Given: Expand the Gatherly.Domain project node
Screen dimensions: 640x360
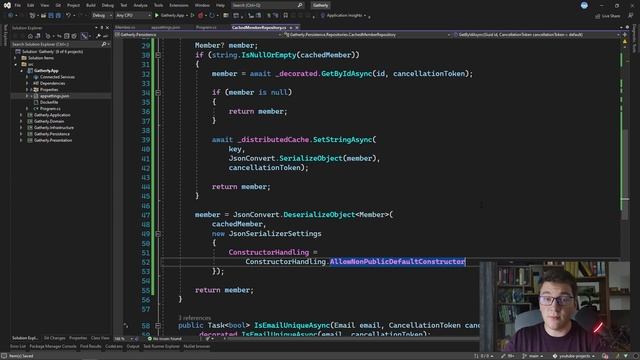Looking at the screenshot, I should click(x=21, y=121).
